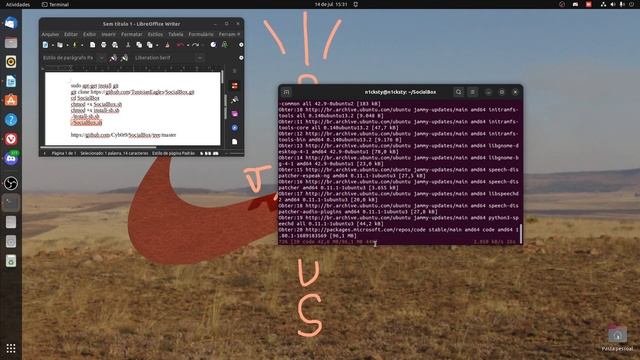Open the dropdown arrow next to New document
This screenshot has width=640, height=360.
(53, 45)
